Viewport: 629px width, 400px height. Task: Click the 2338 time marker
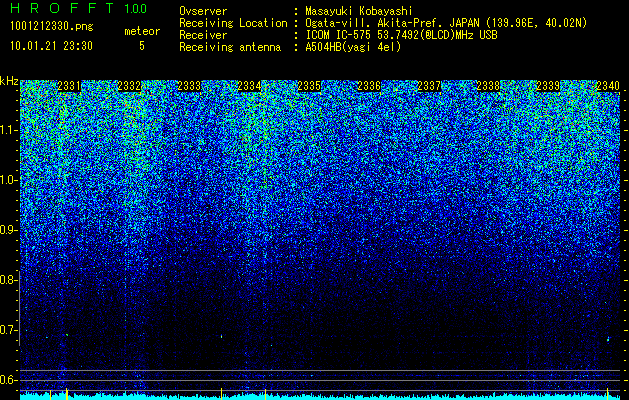[x=488, y=86]
